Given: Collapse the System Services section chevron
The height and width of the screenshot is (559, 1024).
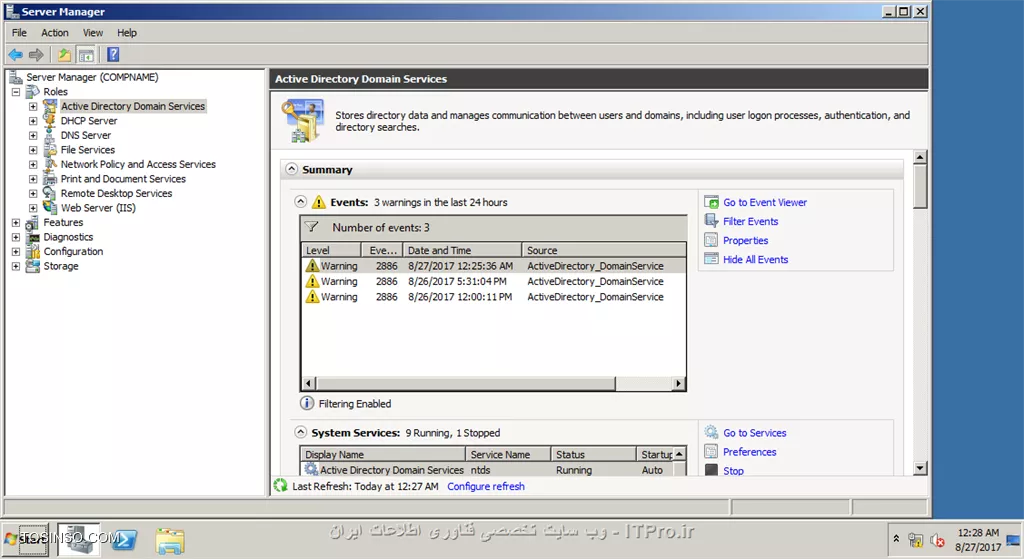Looking at the screenshot, I should point(300,432).
